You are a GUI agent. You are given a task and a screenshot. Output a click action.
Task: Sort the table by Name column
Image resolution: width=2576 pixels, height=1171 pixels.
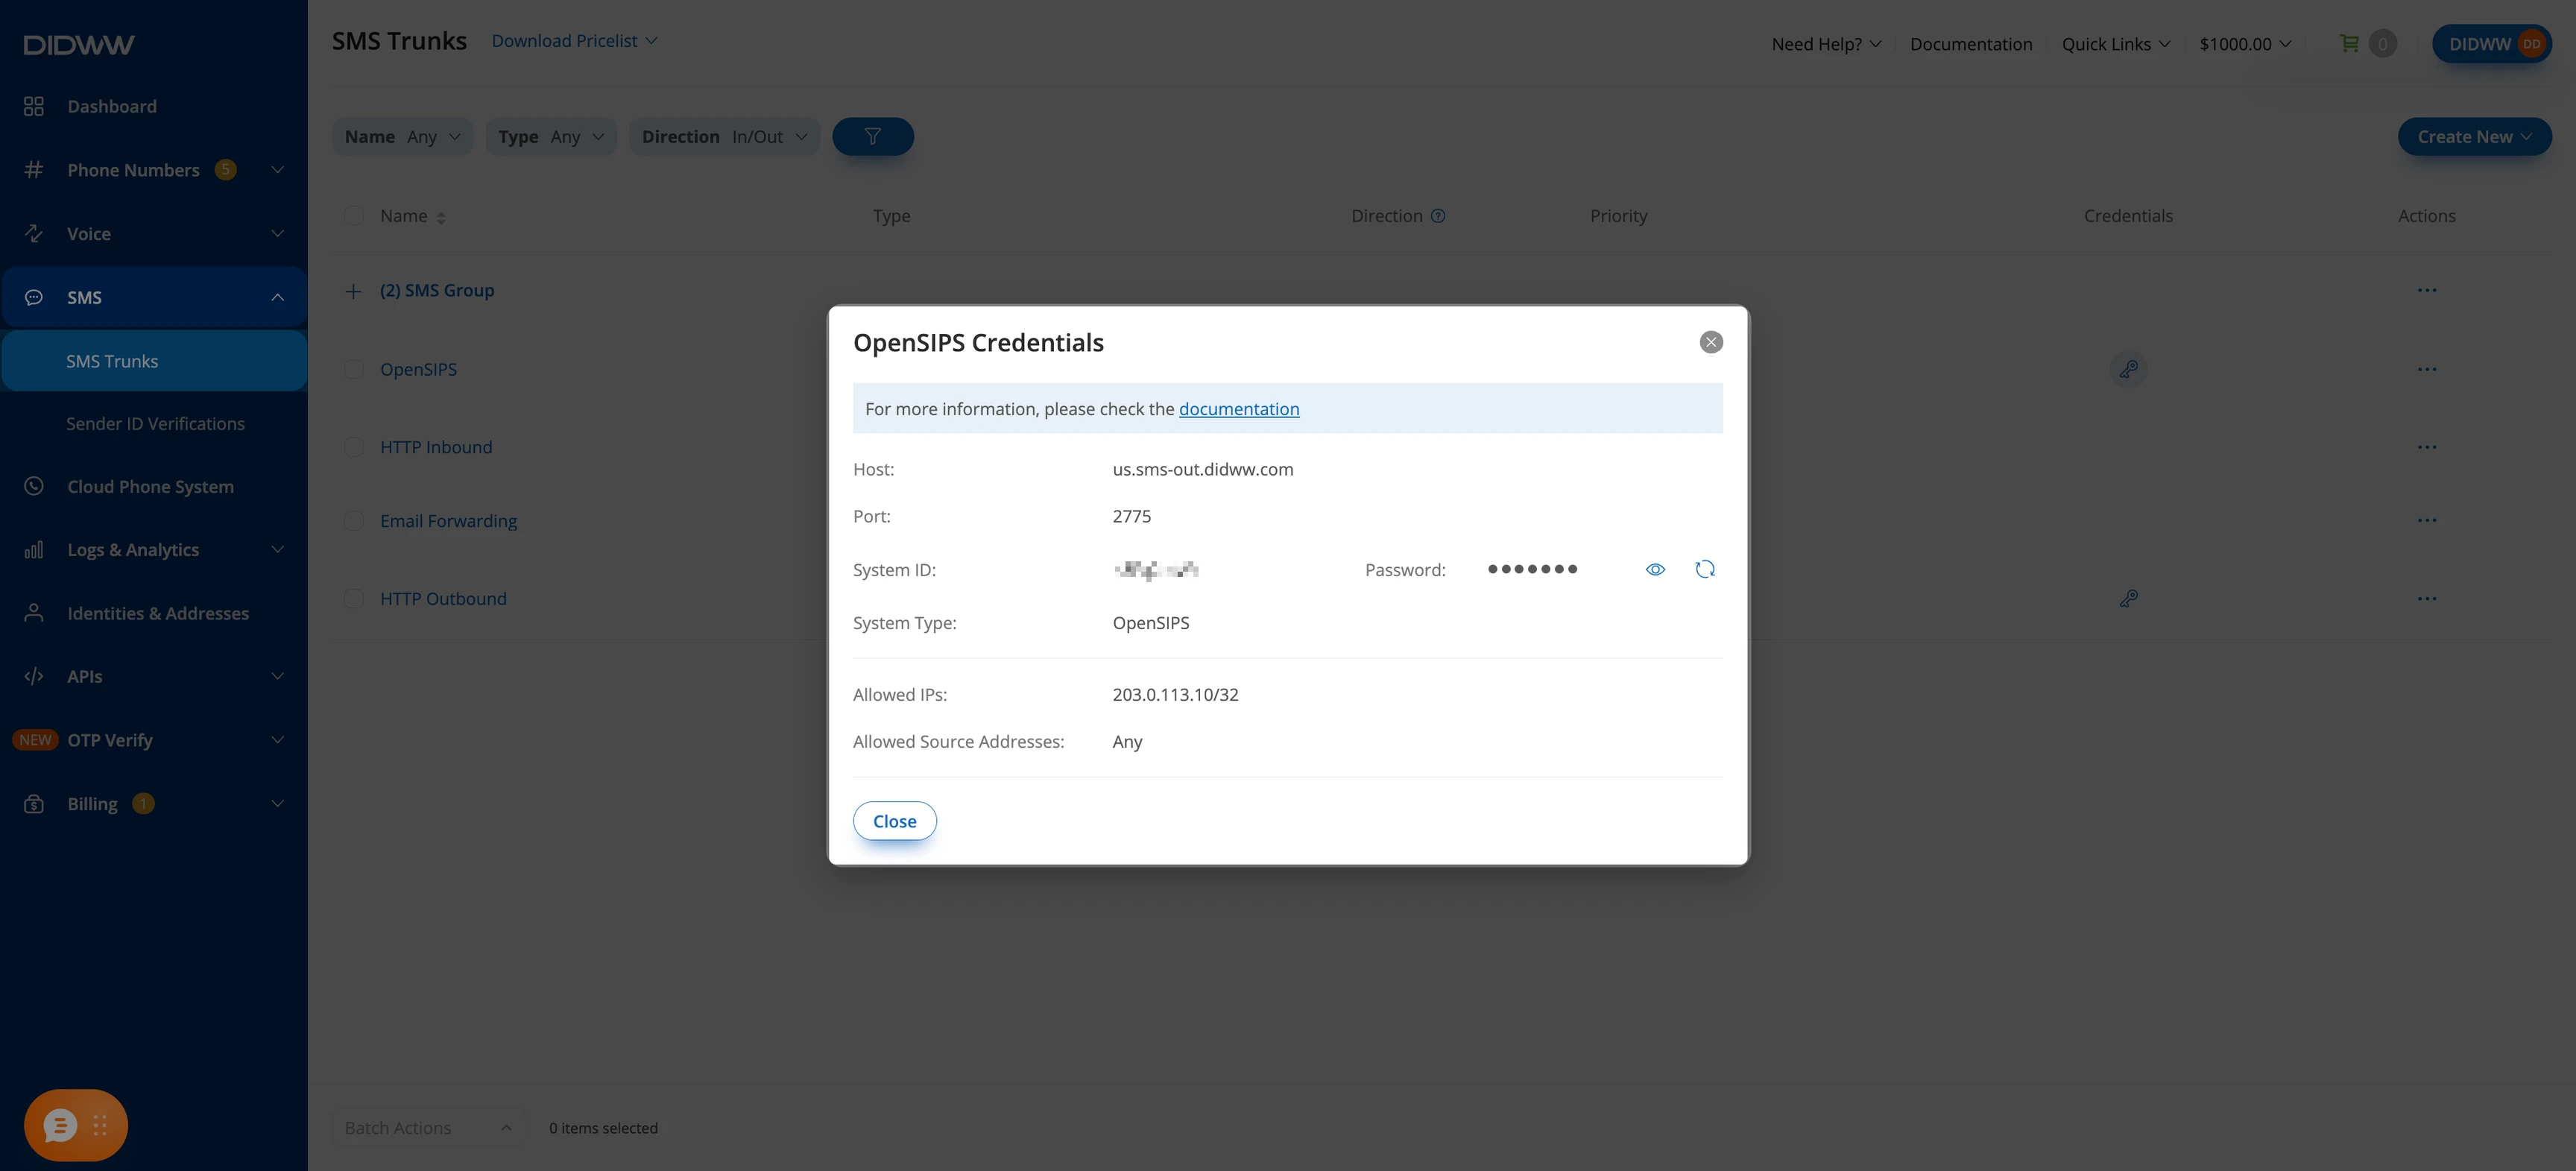pos(441,217)
